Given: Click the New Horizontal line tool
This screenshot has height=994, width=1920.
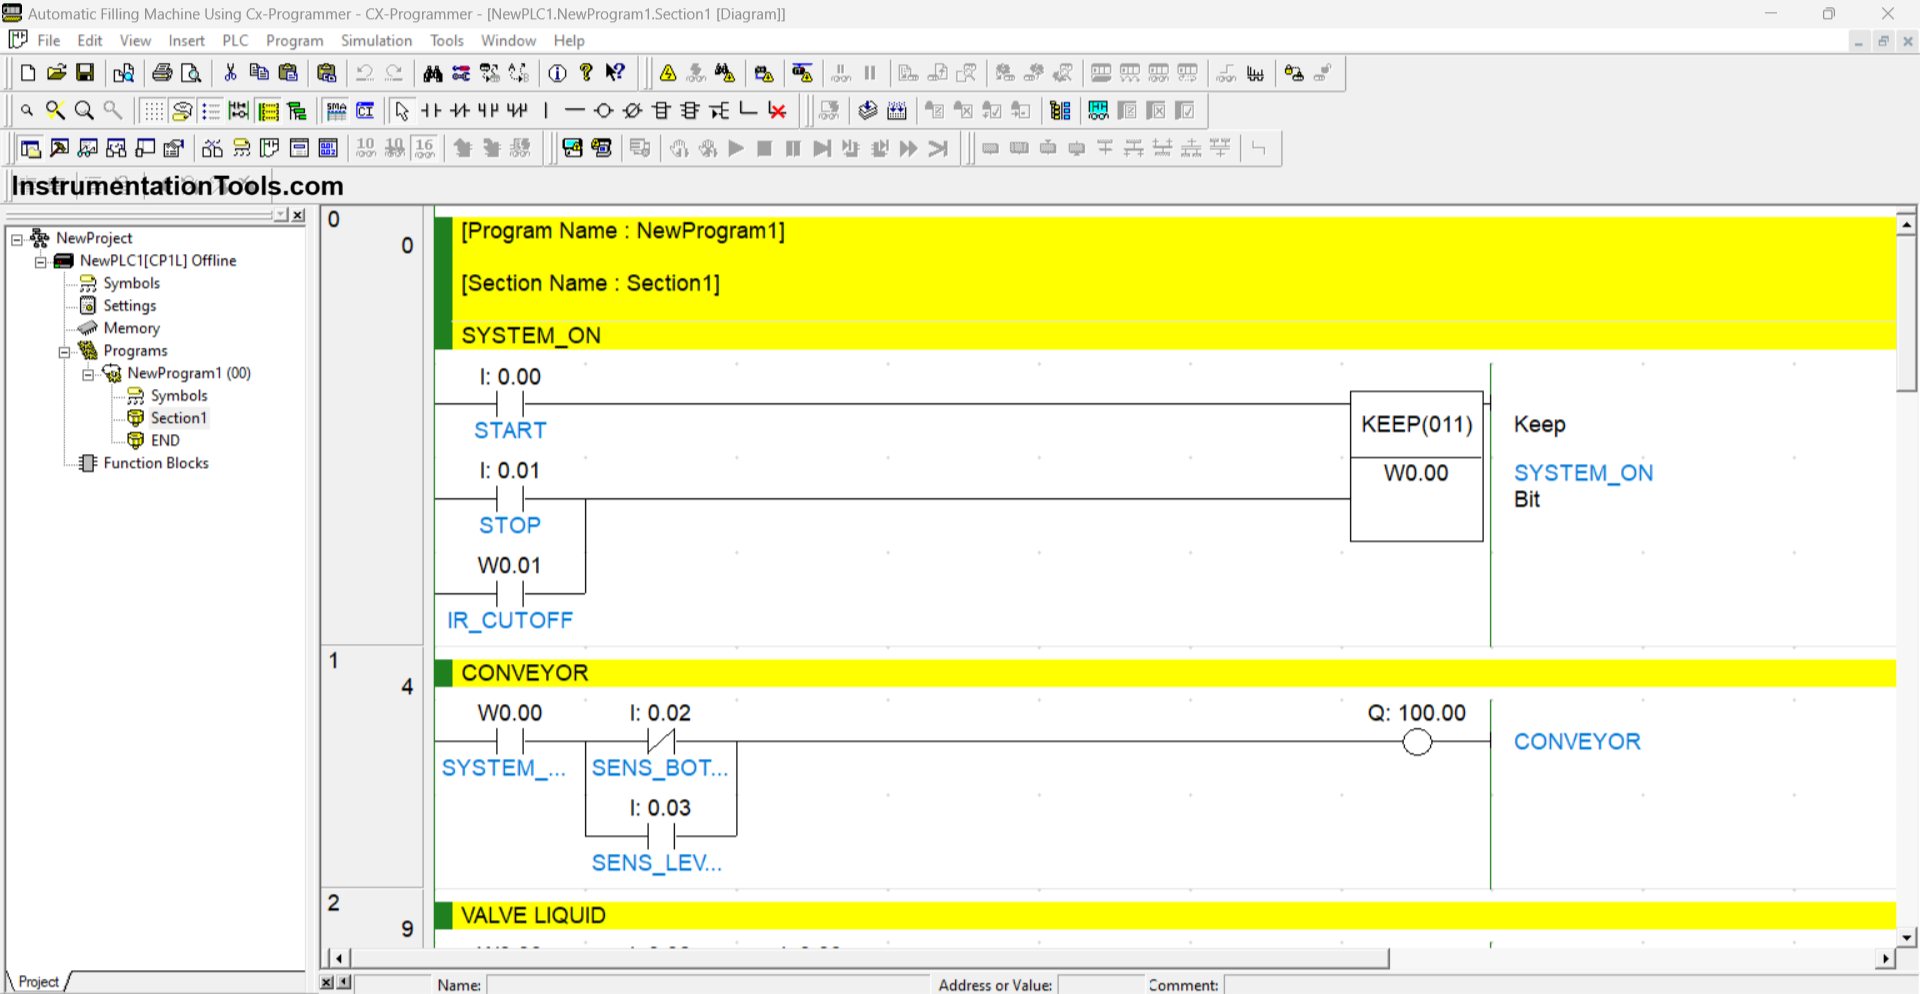Looking at the screenshot, I should pos(574,111).
